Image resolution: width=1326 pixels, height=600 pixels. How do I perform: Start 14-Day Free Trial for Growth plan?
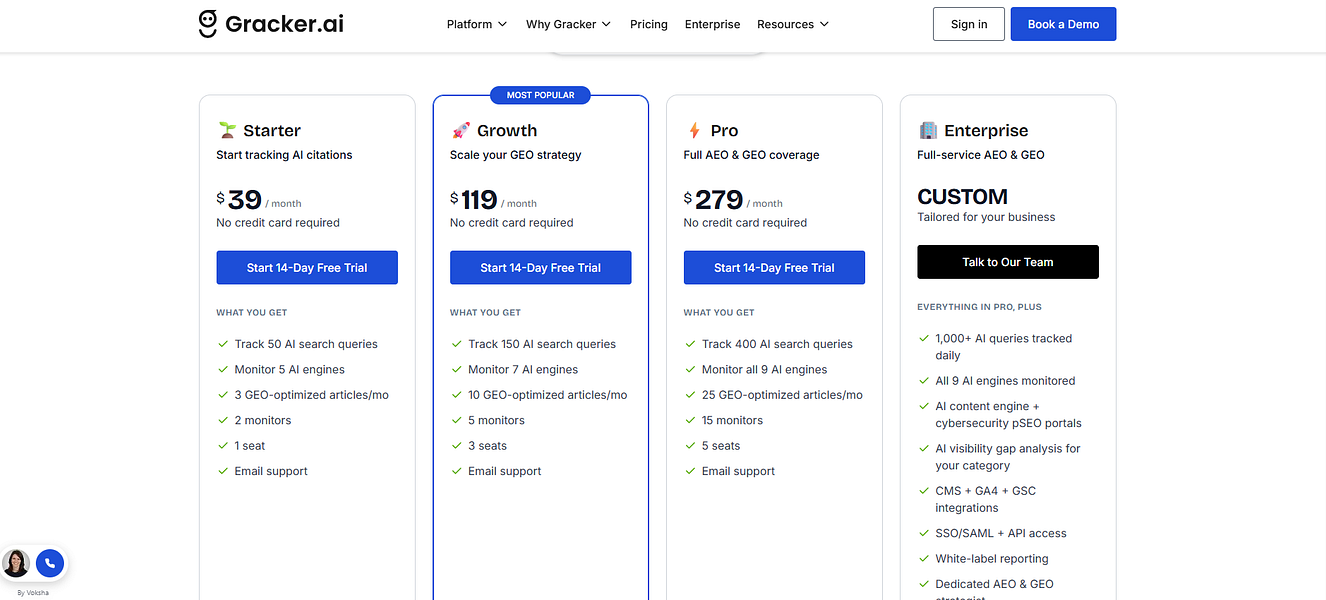[541, 267]
